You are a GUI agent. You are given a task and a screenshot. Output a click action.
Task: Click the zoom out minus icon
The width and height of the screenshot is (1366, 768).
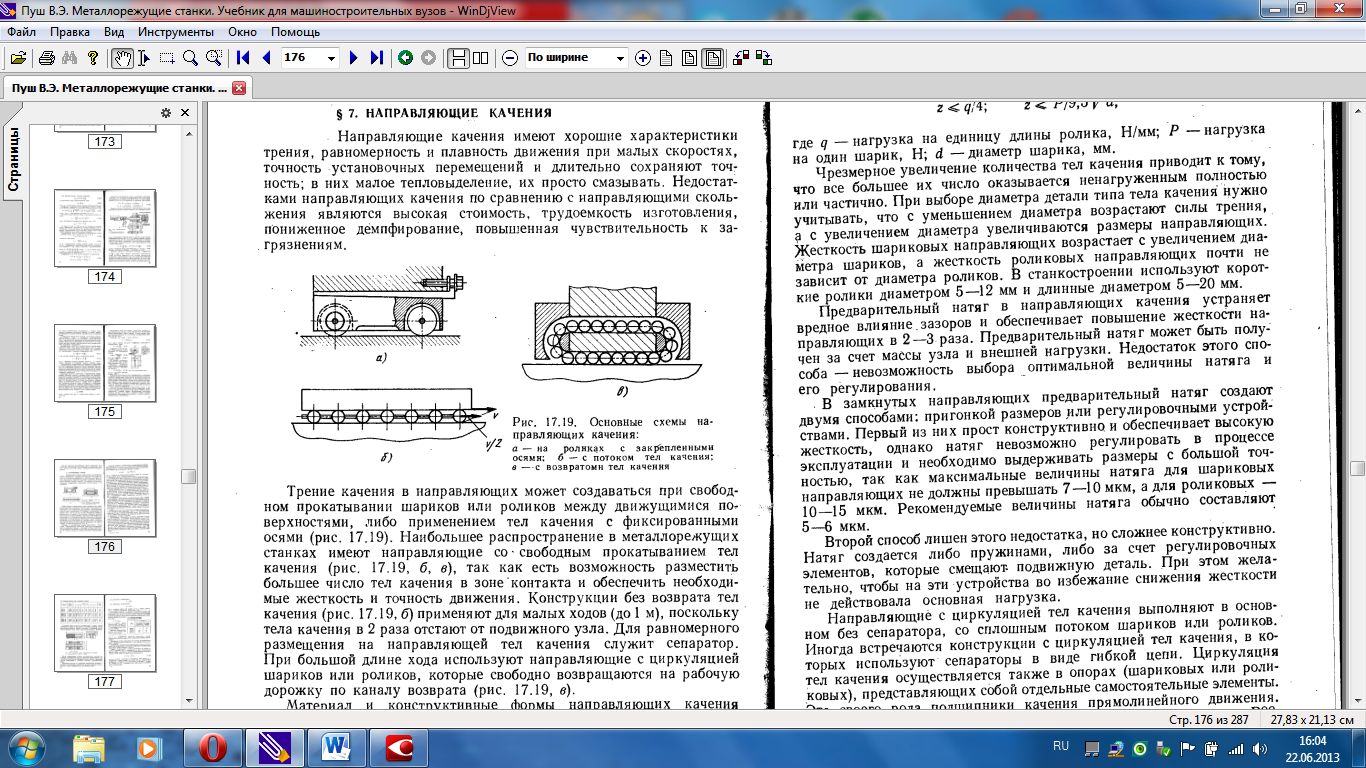point(510,58)
